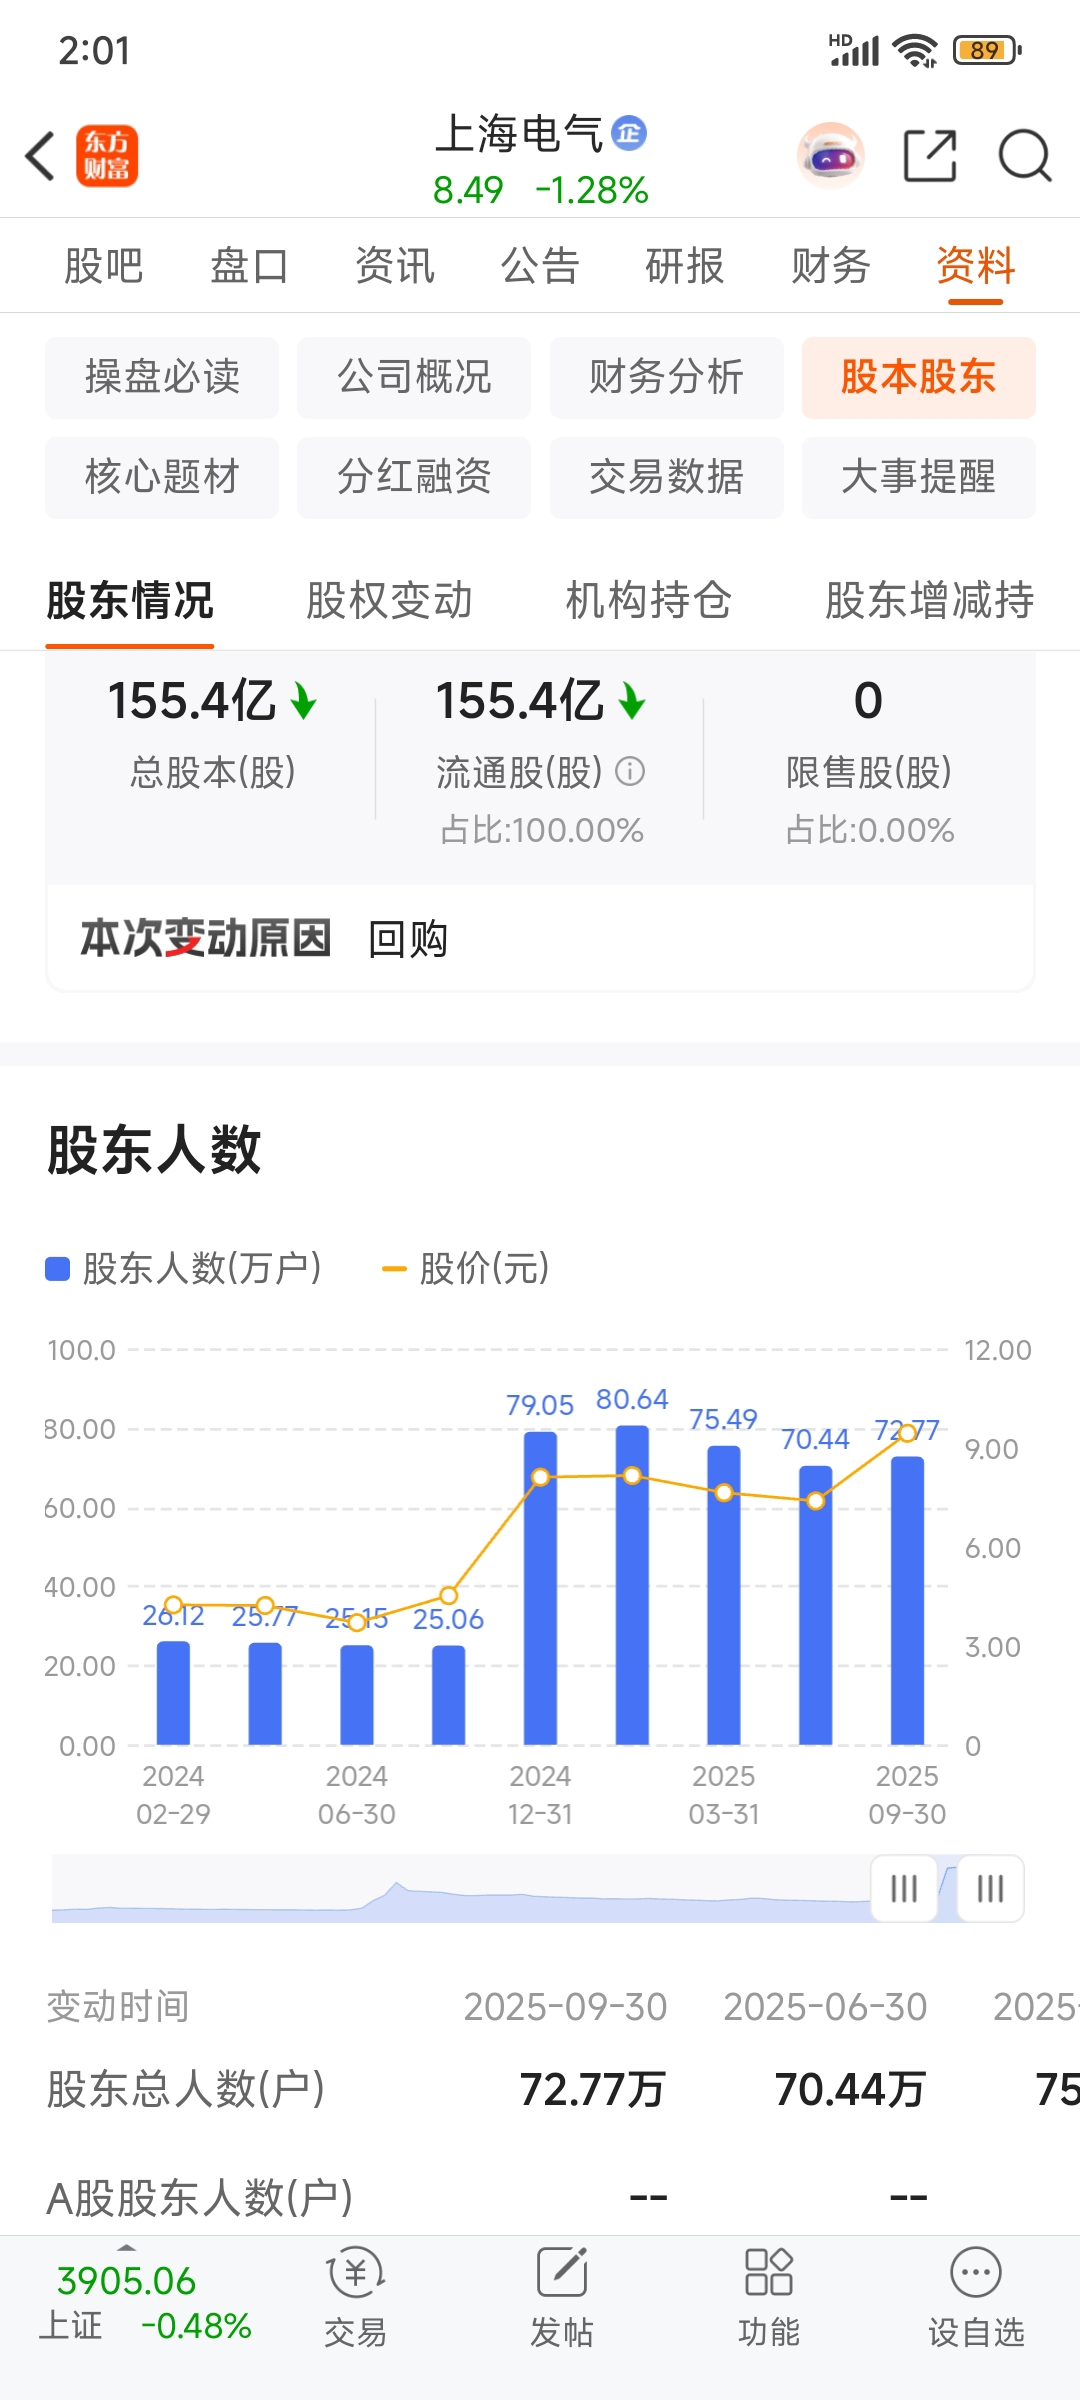Tap info icon beside 流通股(股)
The width and height of the screenshot is (1080, 2400).
[630, 771]
